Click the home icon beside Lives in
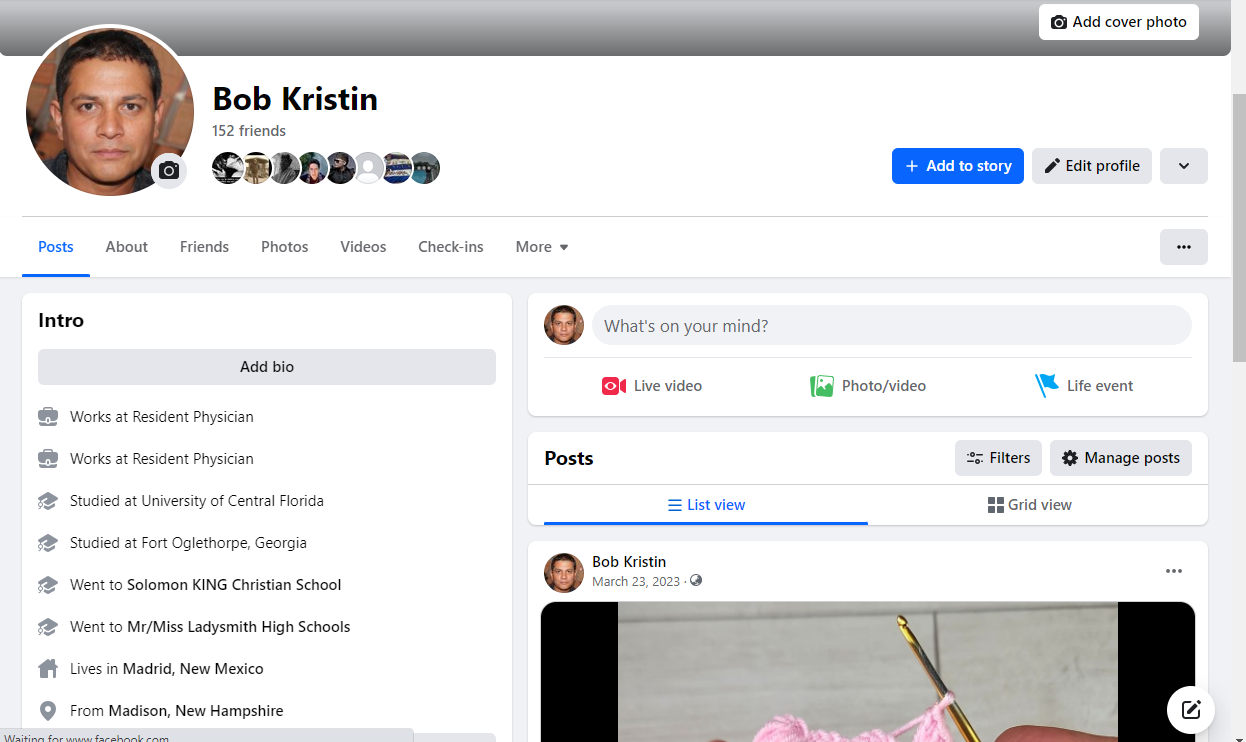 [x=47, y=668]
